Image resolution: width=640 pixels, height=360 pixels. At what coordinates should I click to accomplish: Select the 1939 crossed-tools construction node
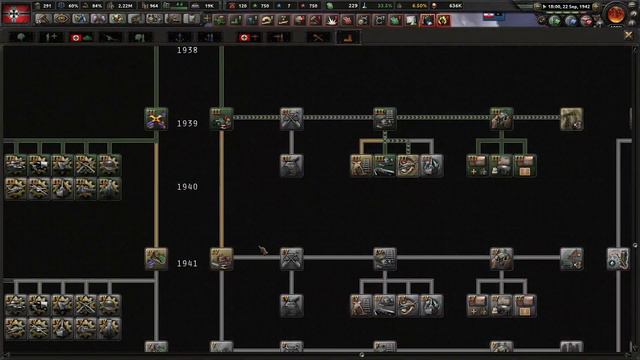[292, 119]
